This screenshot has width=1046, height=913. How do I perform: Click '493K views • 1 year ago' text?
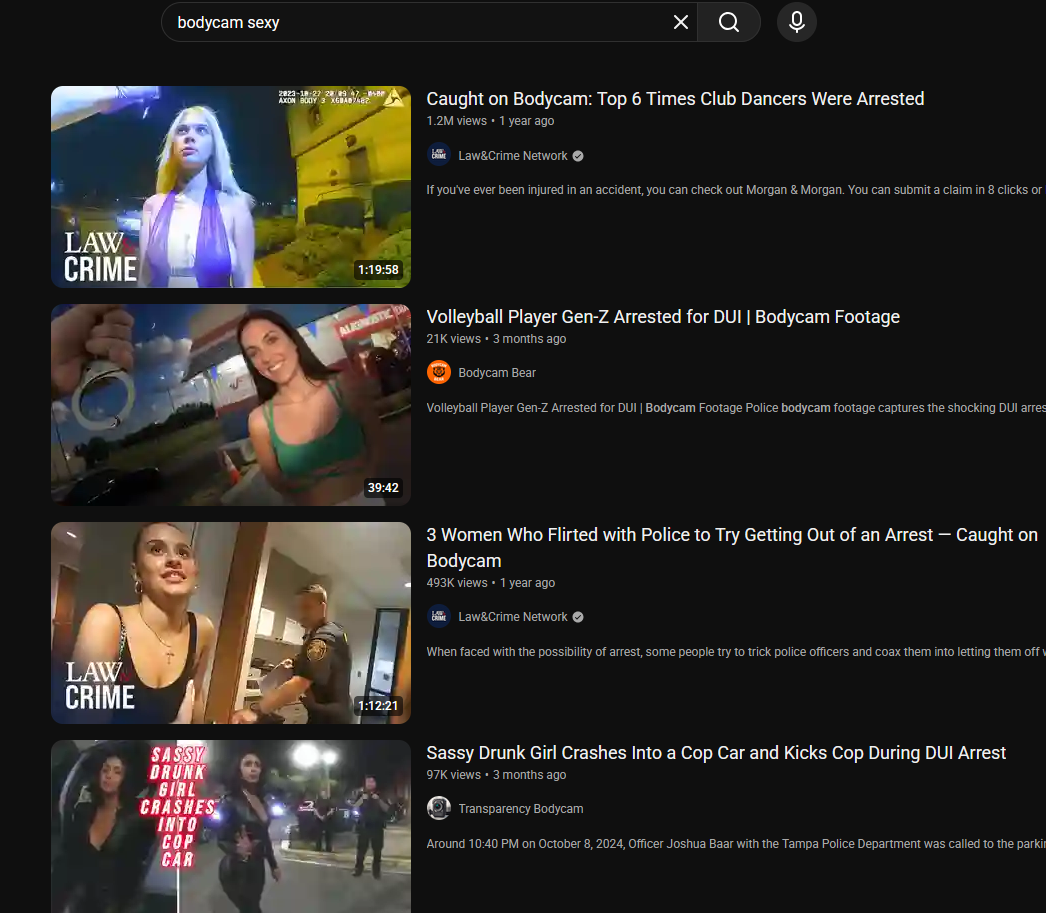click(490, 583)
